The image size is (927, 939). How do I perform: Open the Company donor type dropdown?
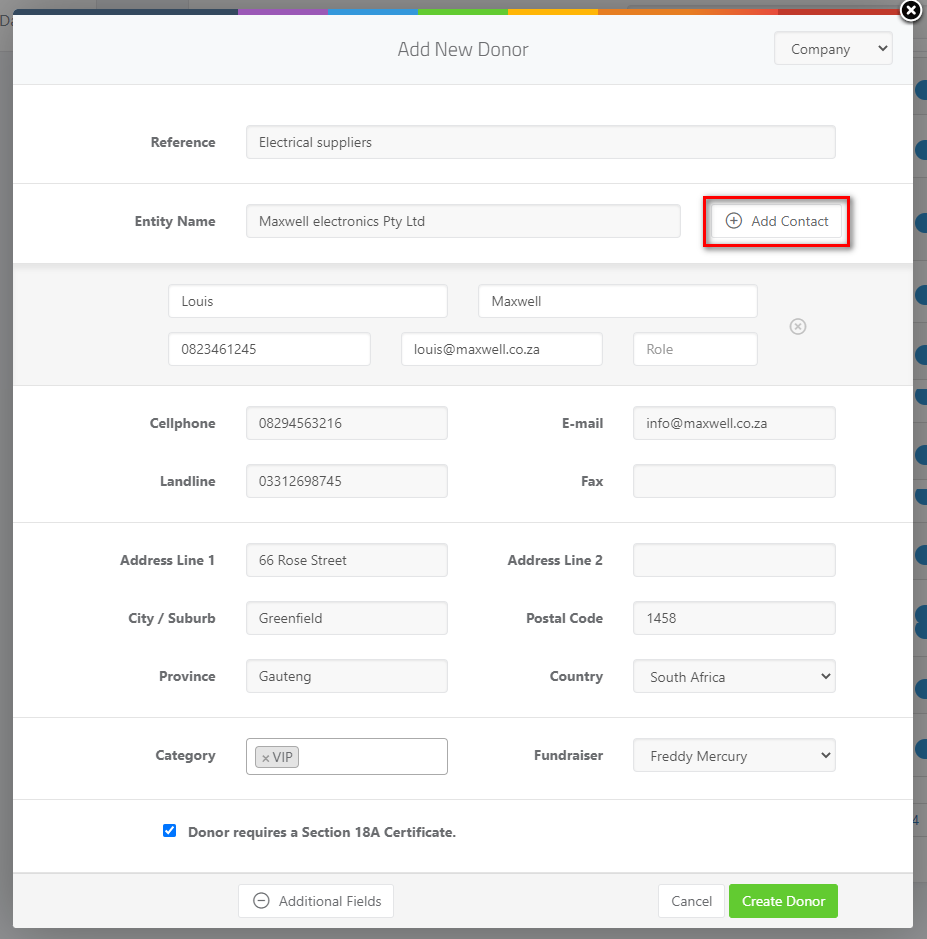pos(833,49)
